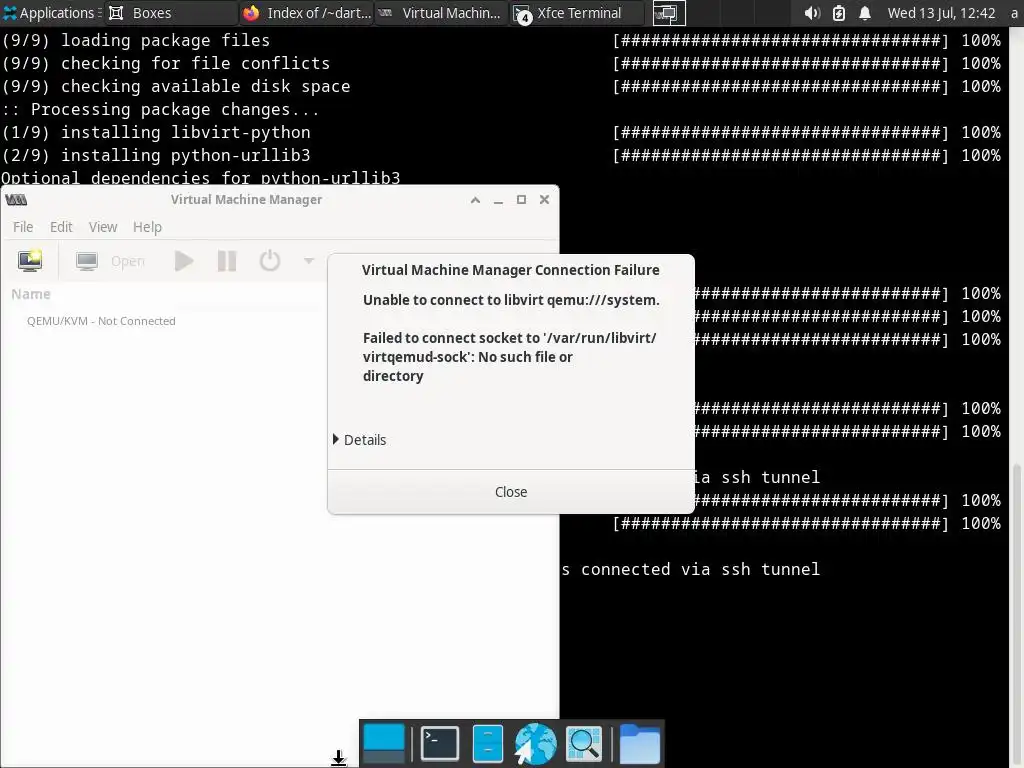This screenshot has width=1024, height=768.
Task: Click the battery power icon in the panel
Action: click(839, 13)
